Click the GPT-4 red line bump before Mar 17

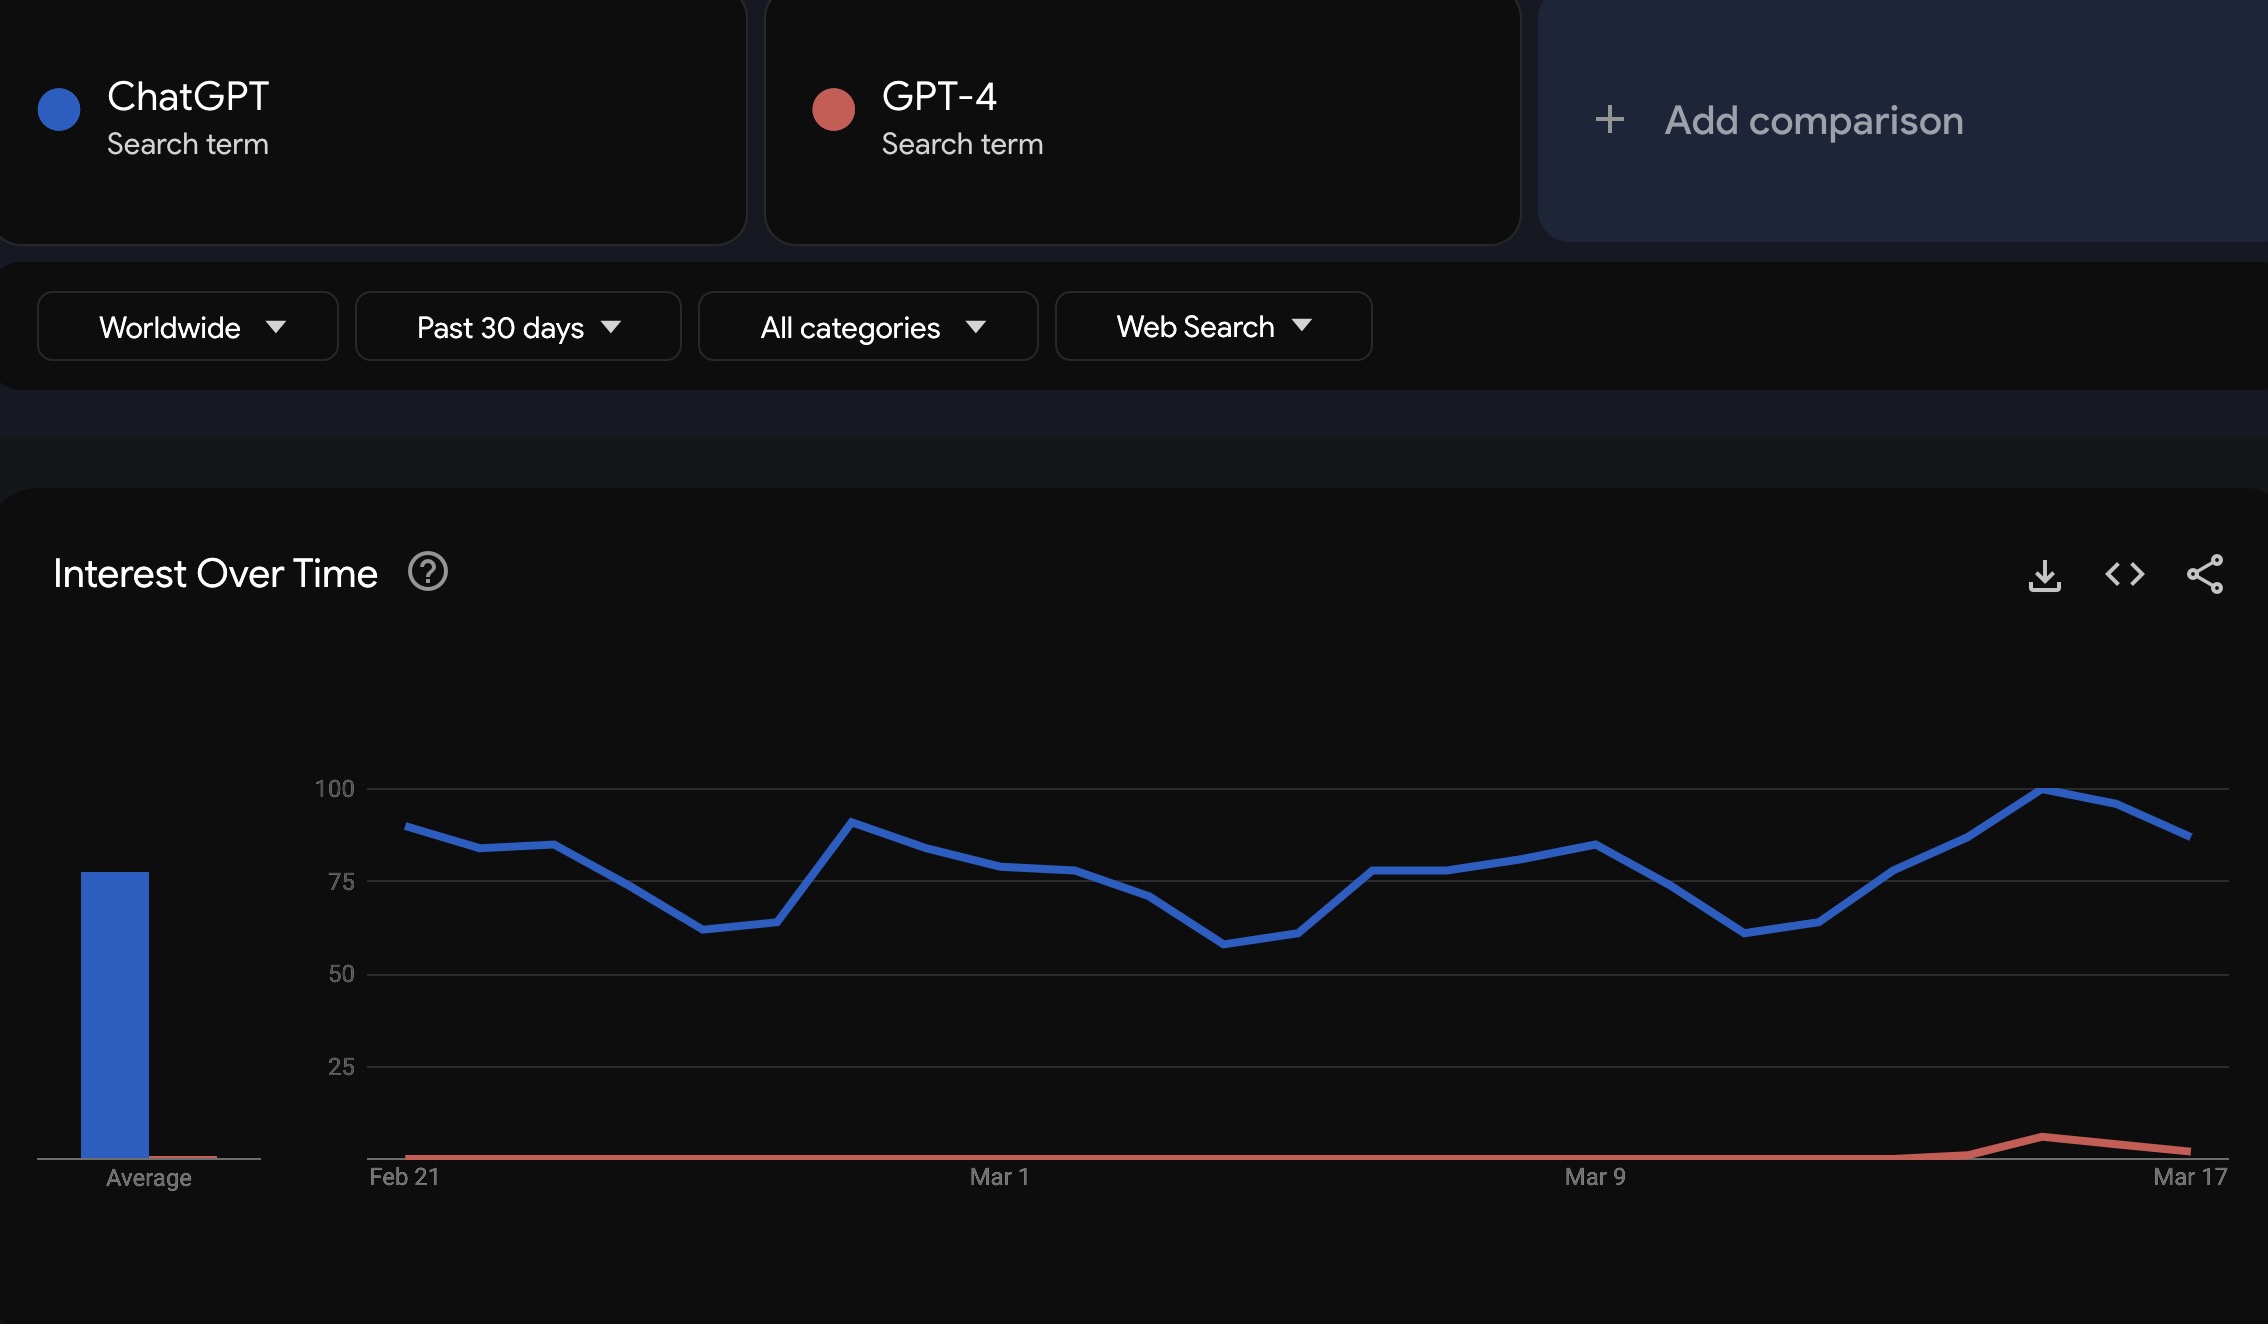(x=2043, y=1137)
